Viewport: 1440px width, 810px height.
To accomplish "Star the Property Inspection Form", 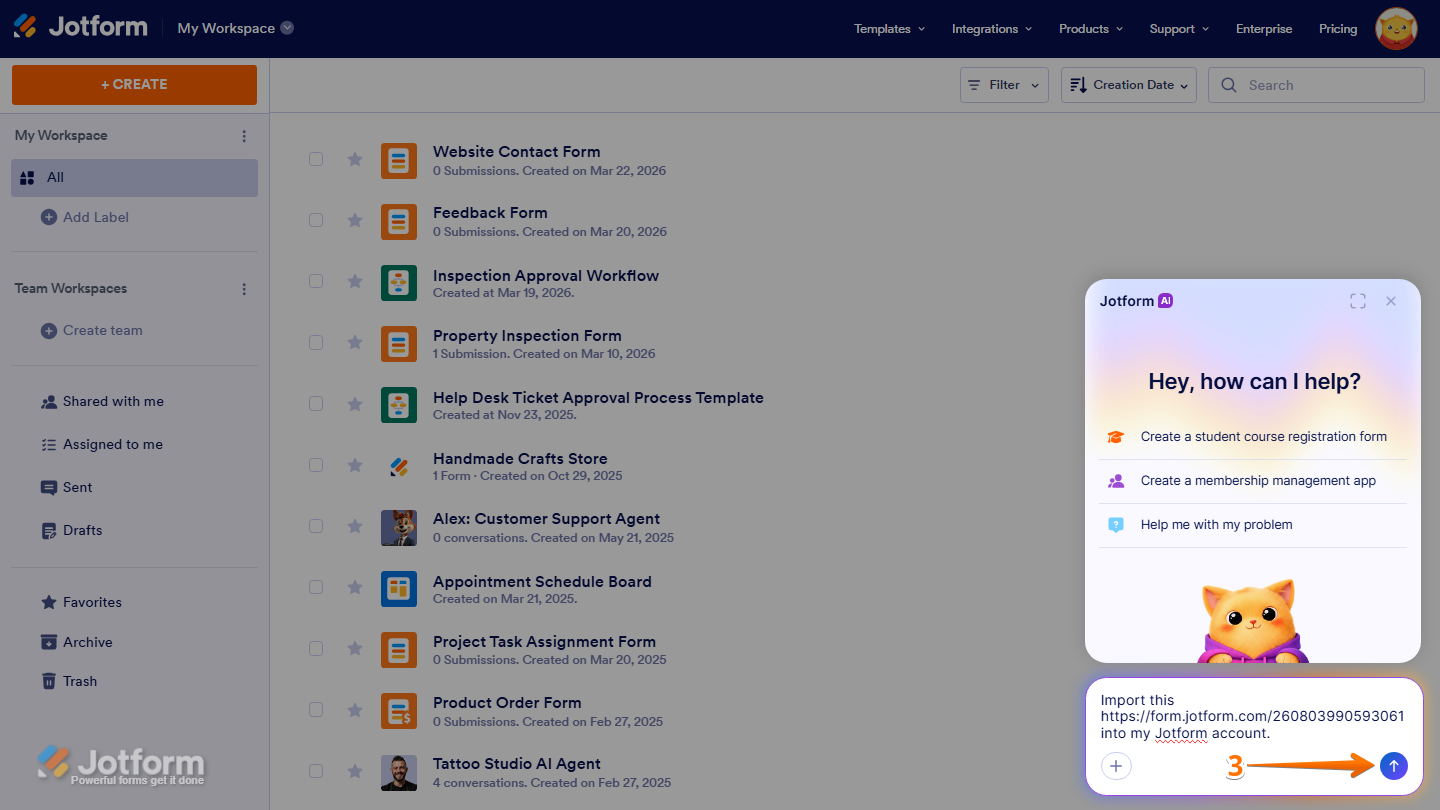I will tap(355, 343).
